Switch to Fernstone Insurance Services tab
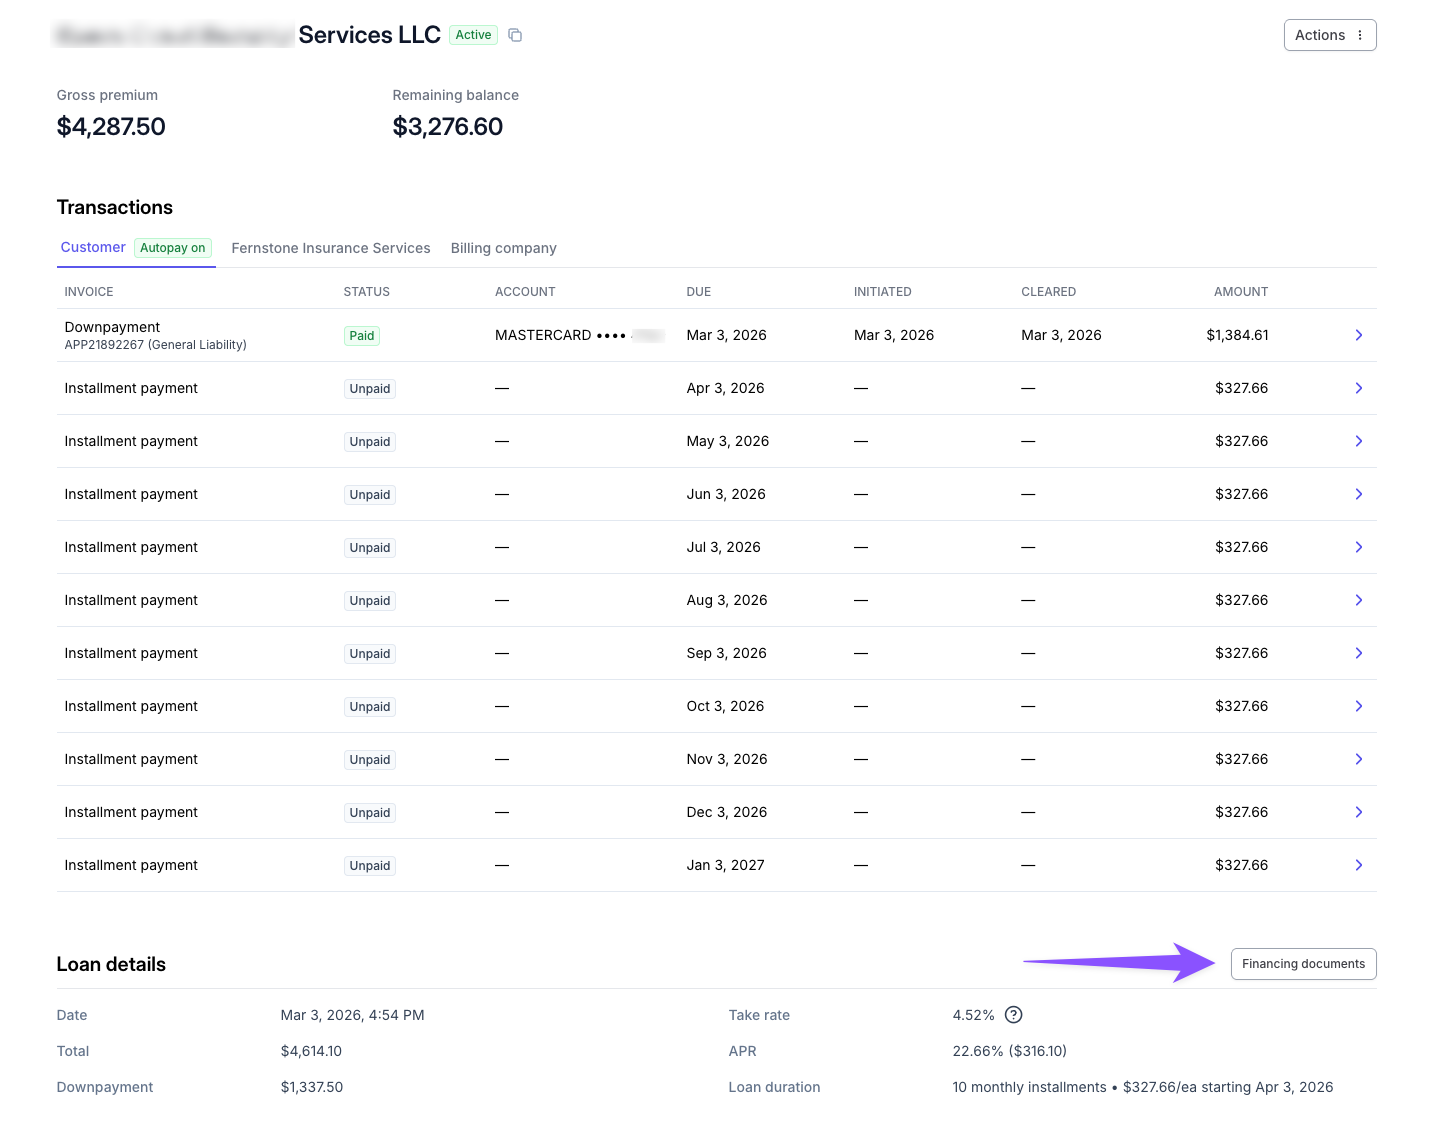 [331, 248]
